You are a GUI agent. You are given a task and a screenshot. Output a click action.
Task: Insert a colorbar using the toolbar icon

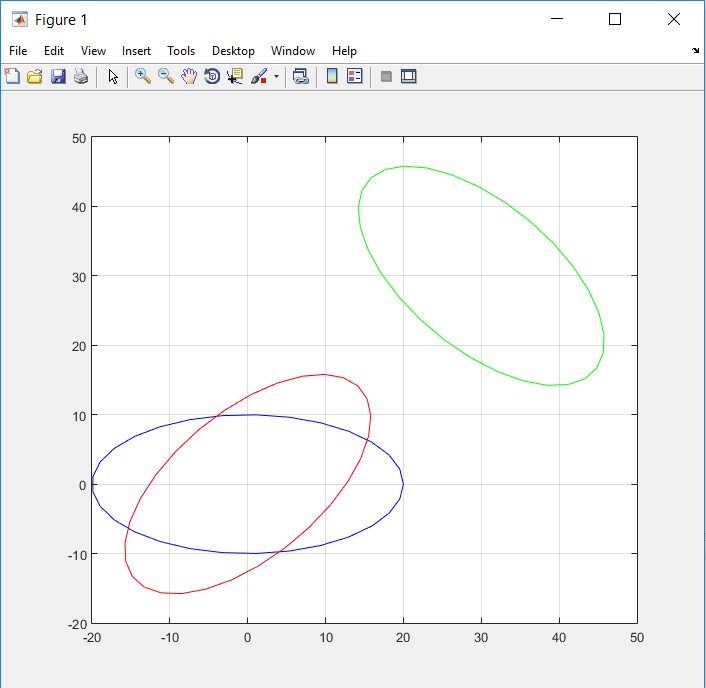click(332, 76)
